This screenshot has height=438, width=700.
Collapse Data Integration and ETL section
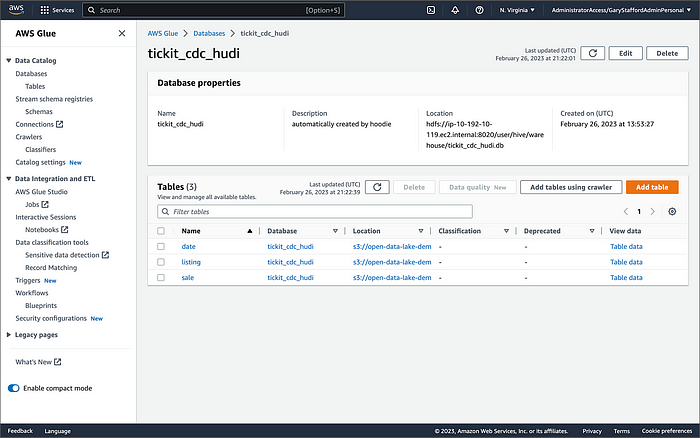click(8, 179)
